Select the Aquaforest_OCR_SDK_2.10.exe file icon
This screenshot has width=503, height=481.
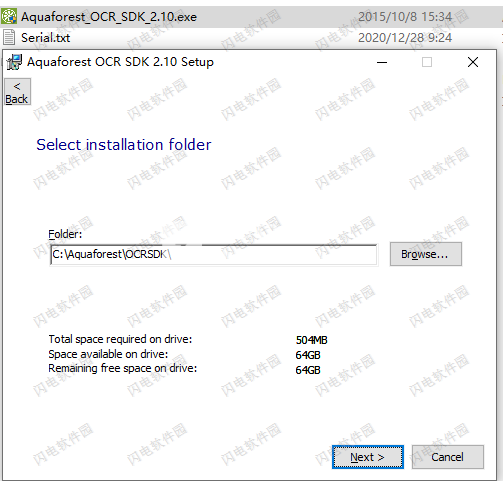point(9,16)
